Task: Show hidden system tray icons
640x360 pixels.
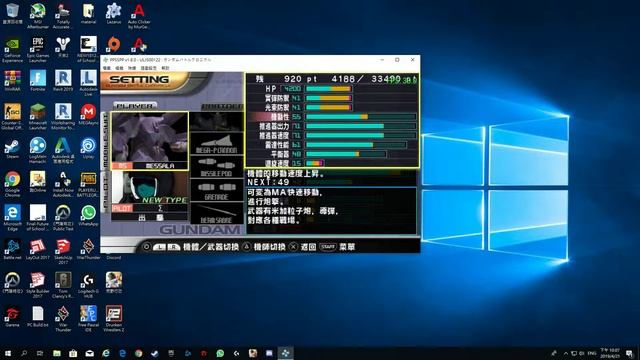Action: coord(566,353)
